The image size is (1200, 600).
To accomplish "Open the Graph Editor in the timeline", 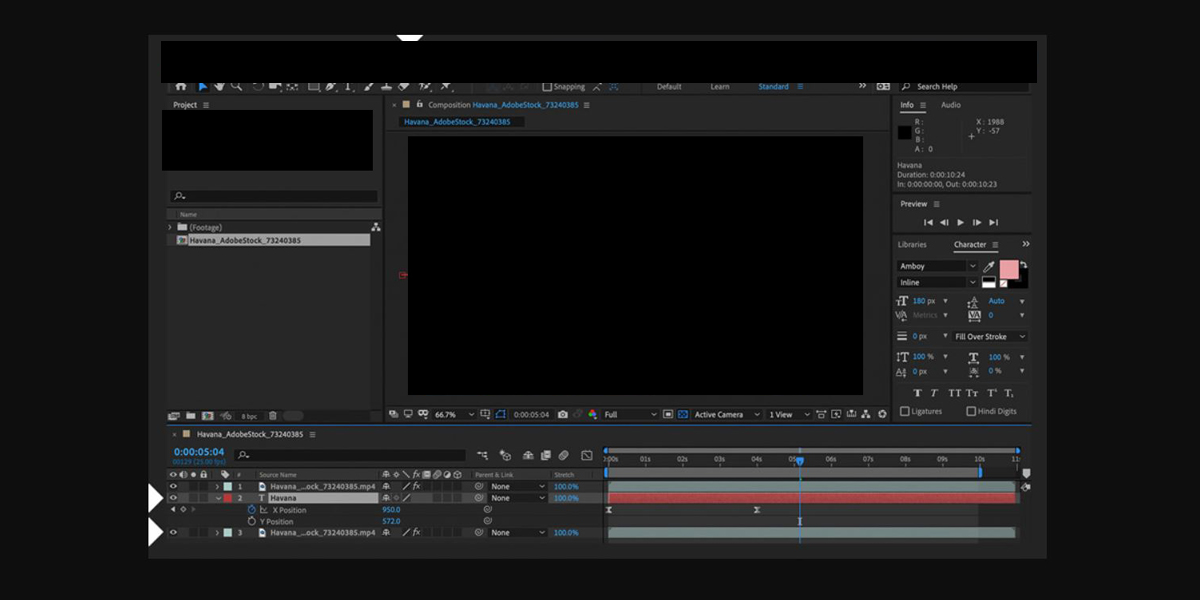I will coord(587,454).
